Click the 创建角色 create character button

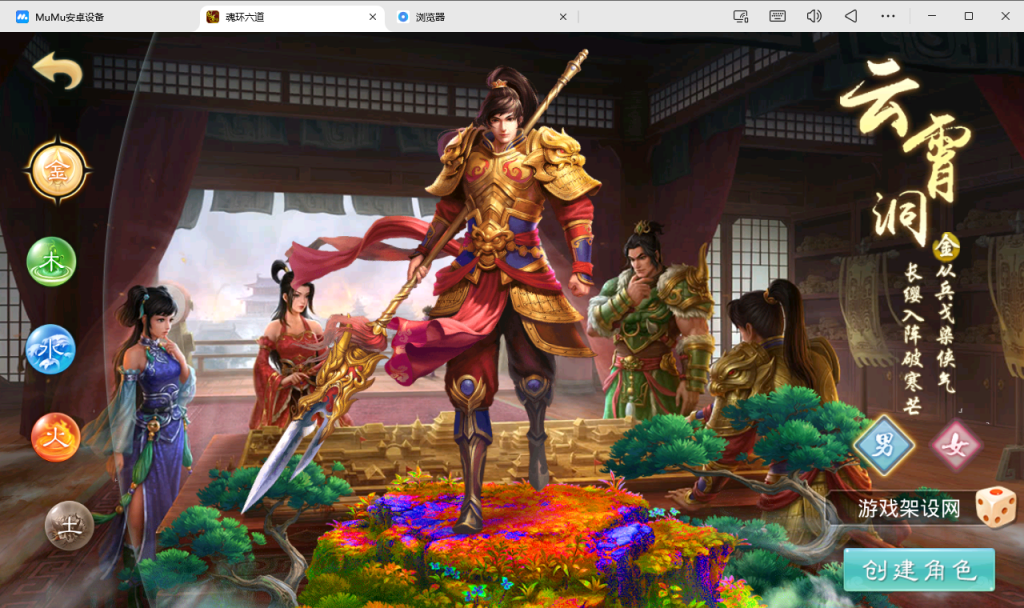click(x=919, y=570)
